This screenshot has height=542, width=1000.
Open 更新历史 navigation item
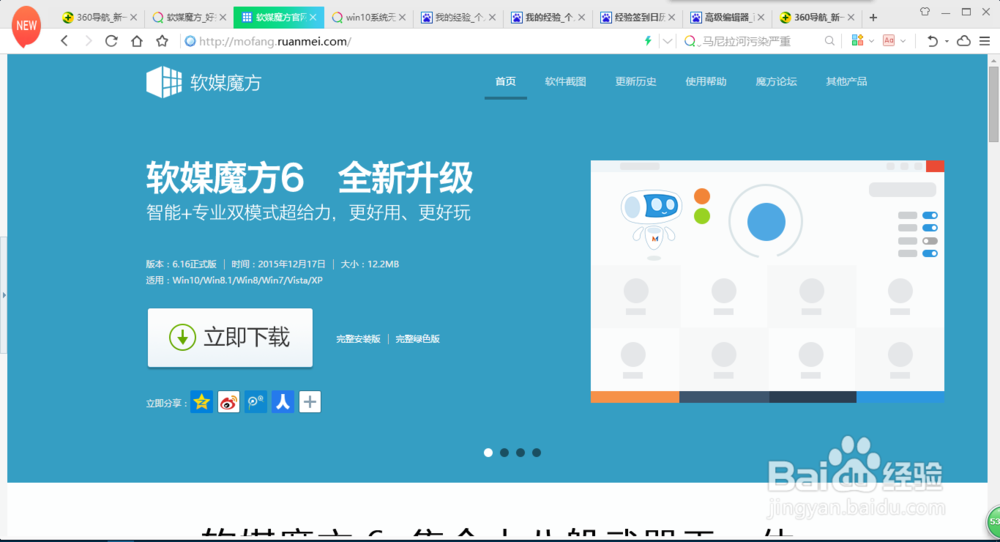pyautogui.click(x=635, y=81)
